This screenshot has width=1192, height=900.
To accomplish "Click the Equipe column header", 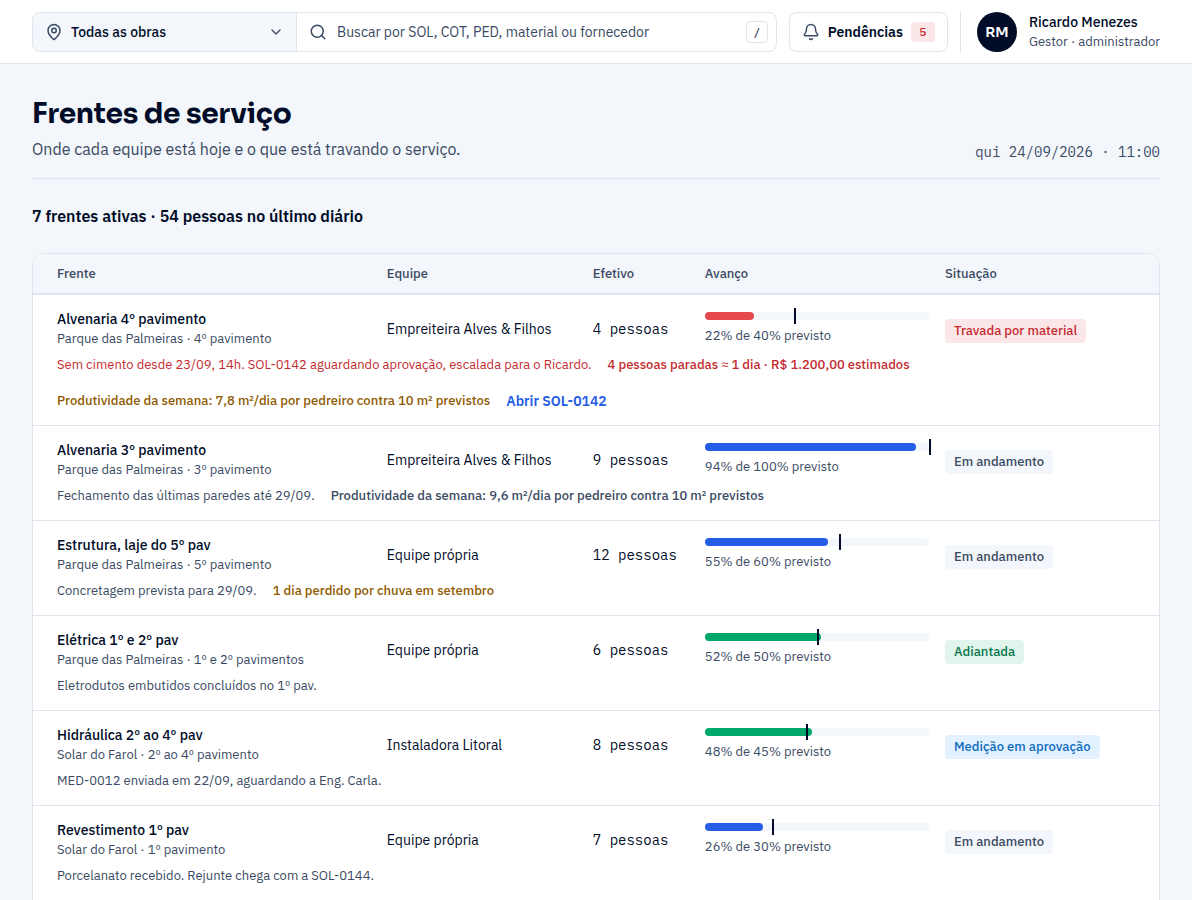I will (407, 274).
